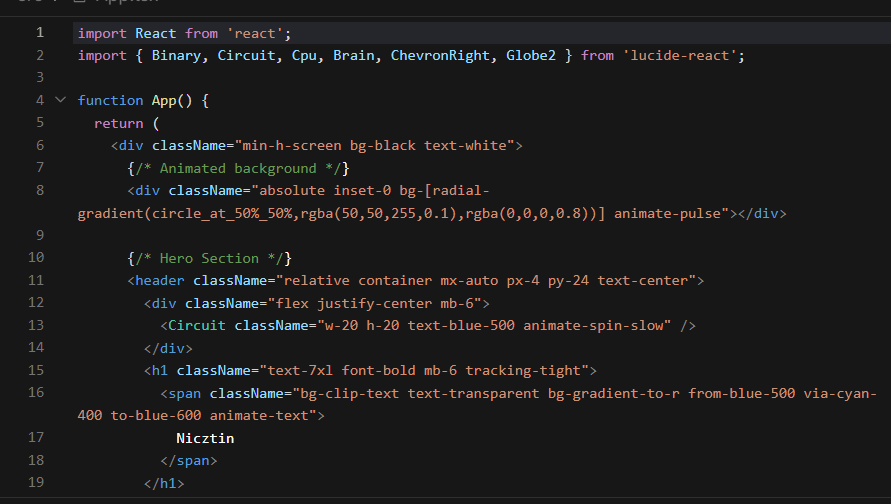Place cursor on React identifier in first import
891x504 pixels.
[156, 34]
